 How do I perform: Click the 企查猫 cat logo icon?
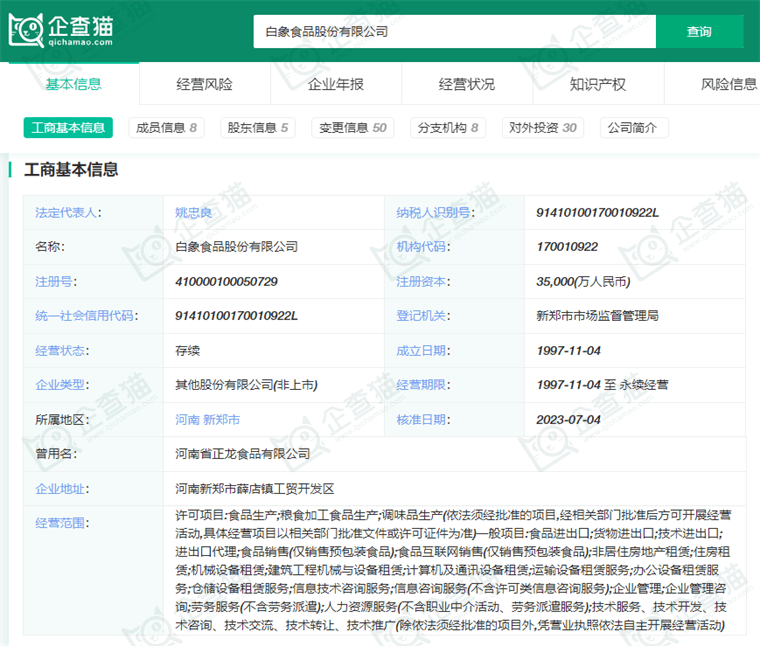click(27, 30)
